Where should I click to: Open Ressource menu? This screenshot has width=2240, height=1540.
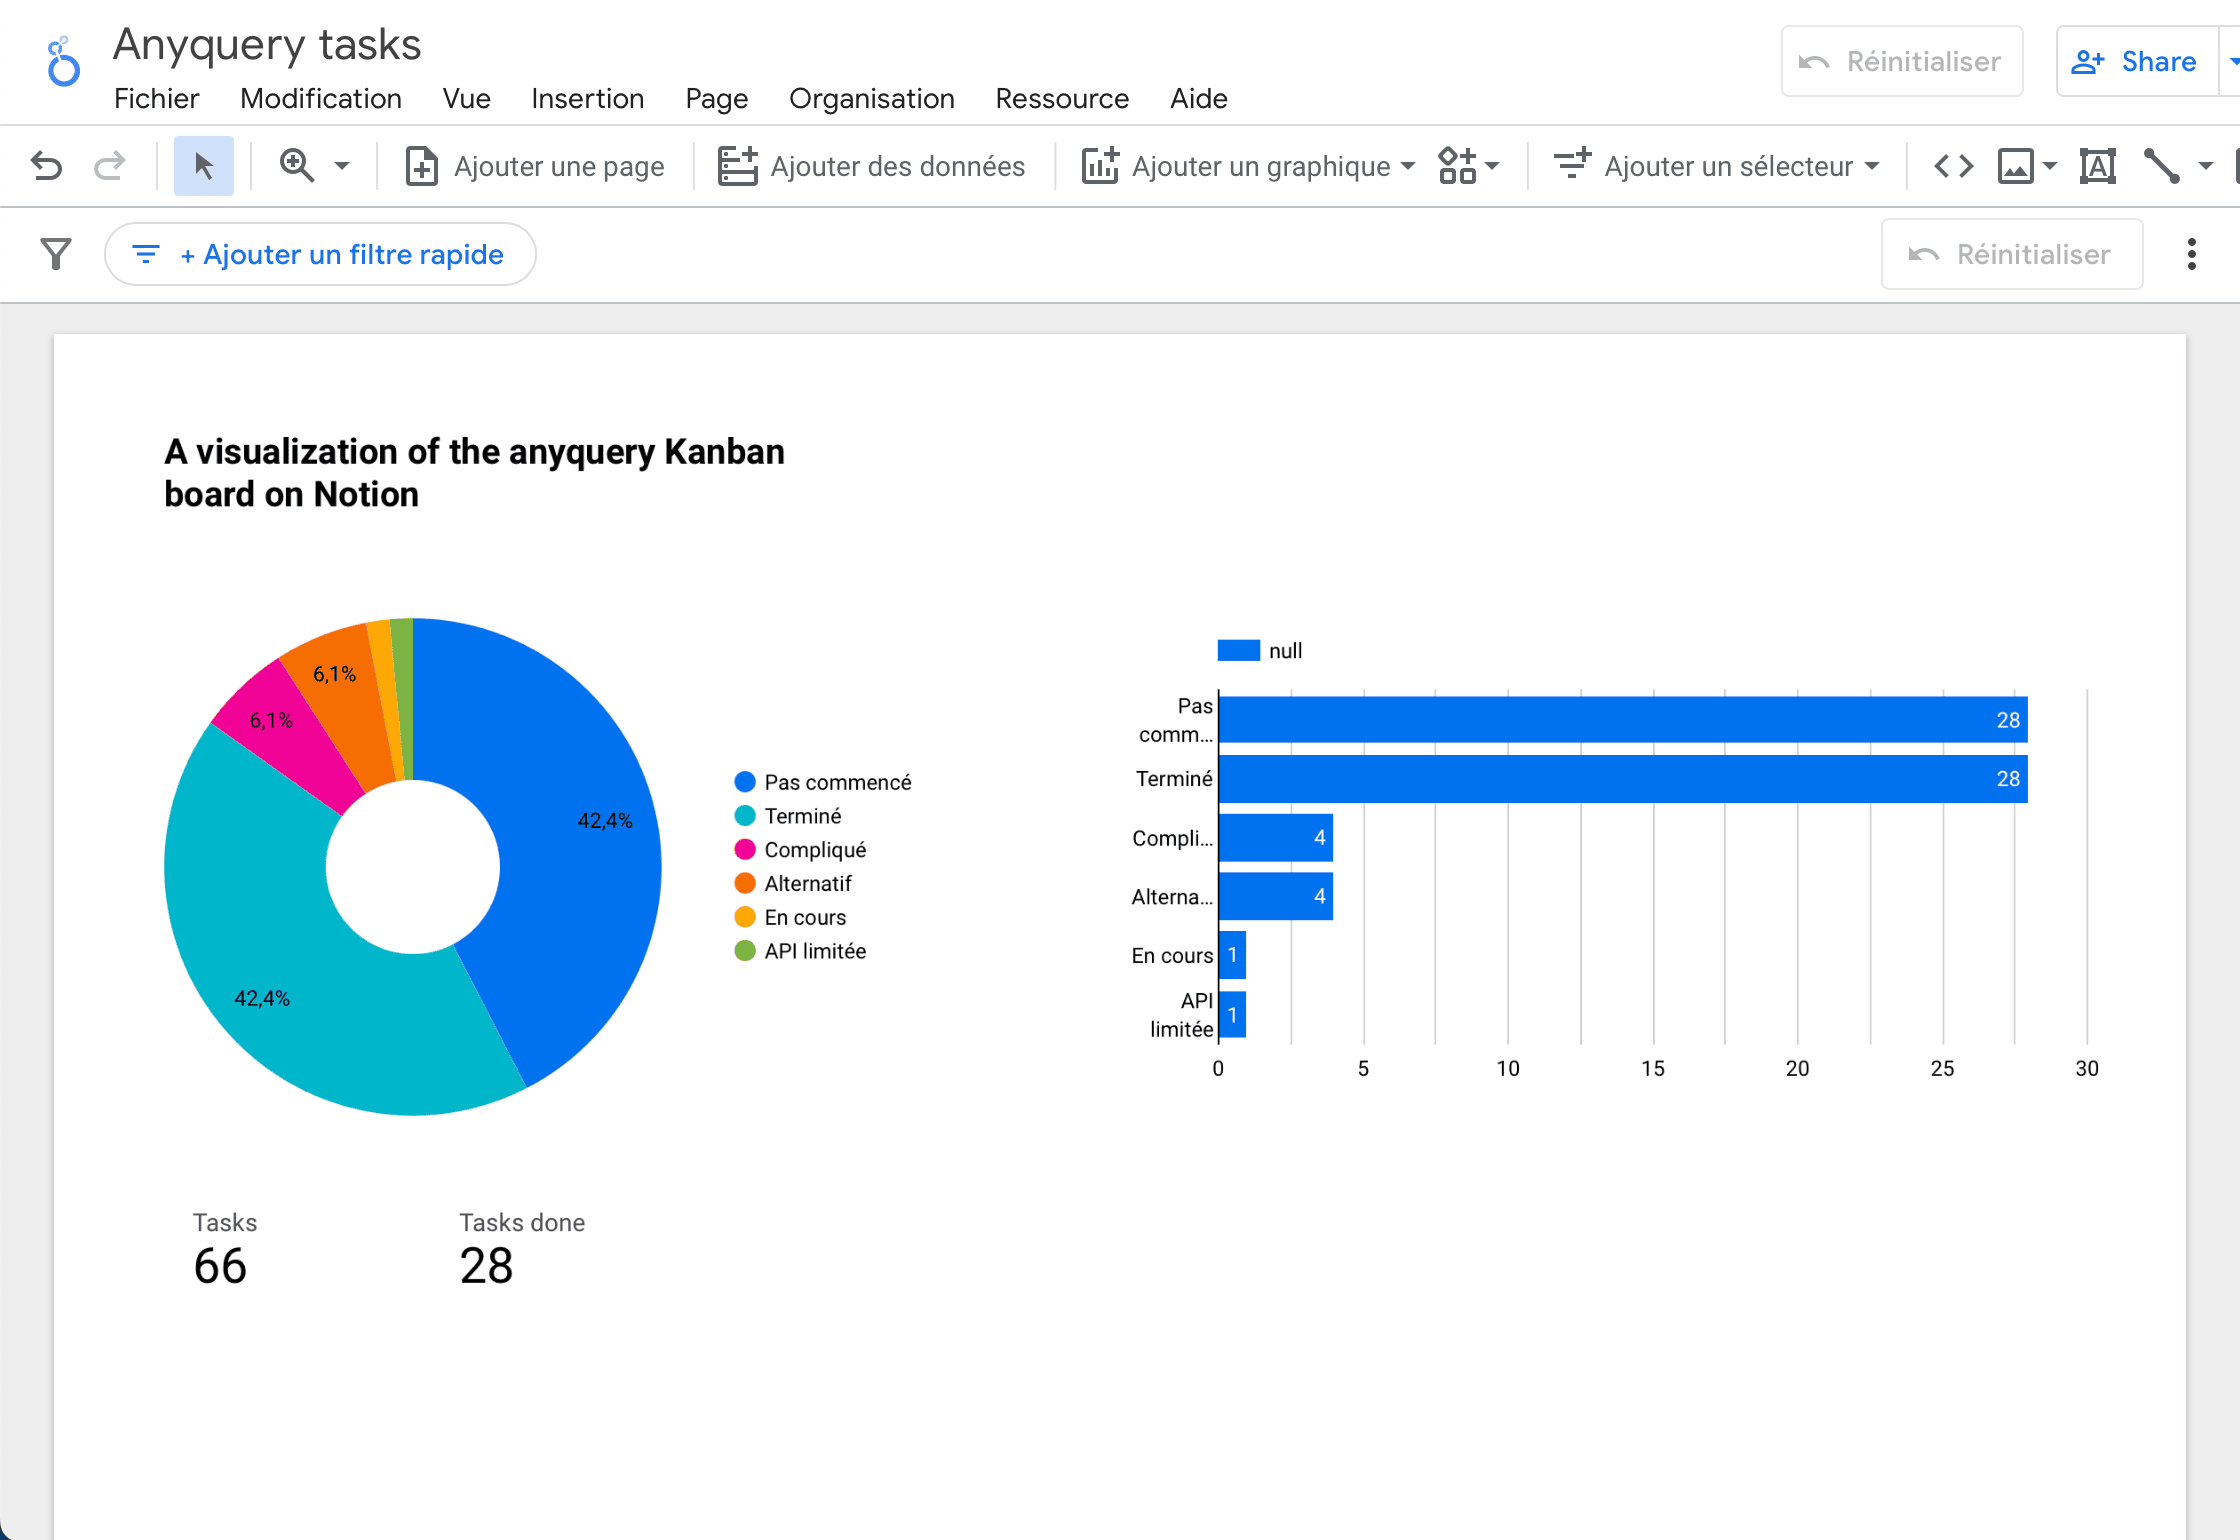[x=1062, y=98]
